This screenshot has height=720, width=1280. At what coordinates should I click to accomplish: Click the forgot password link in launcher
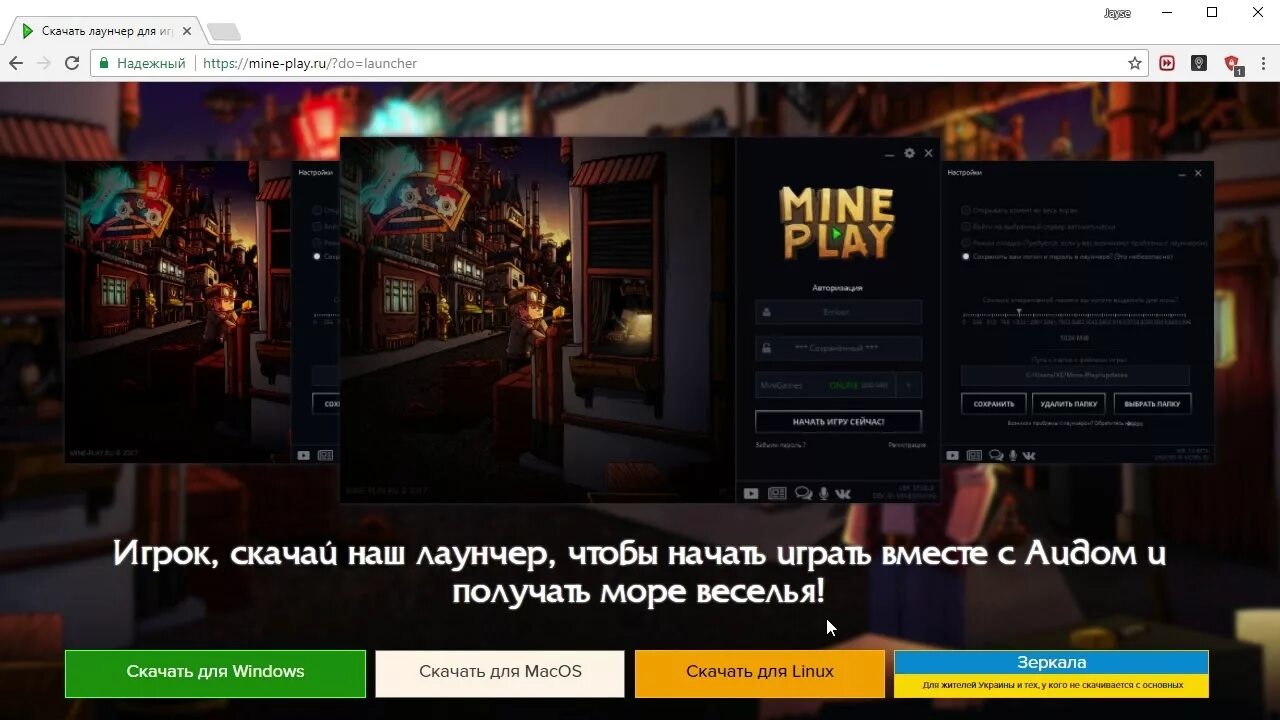click(781, 445)
